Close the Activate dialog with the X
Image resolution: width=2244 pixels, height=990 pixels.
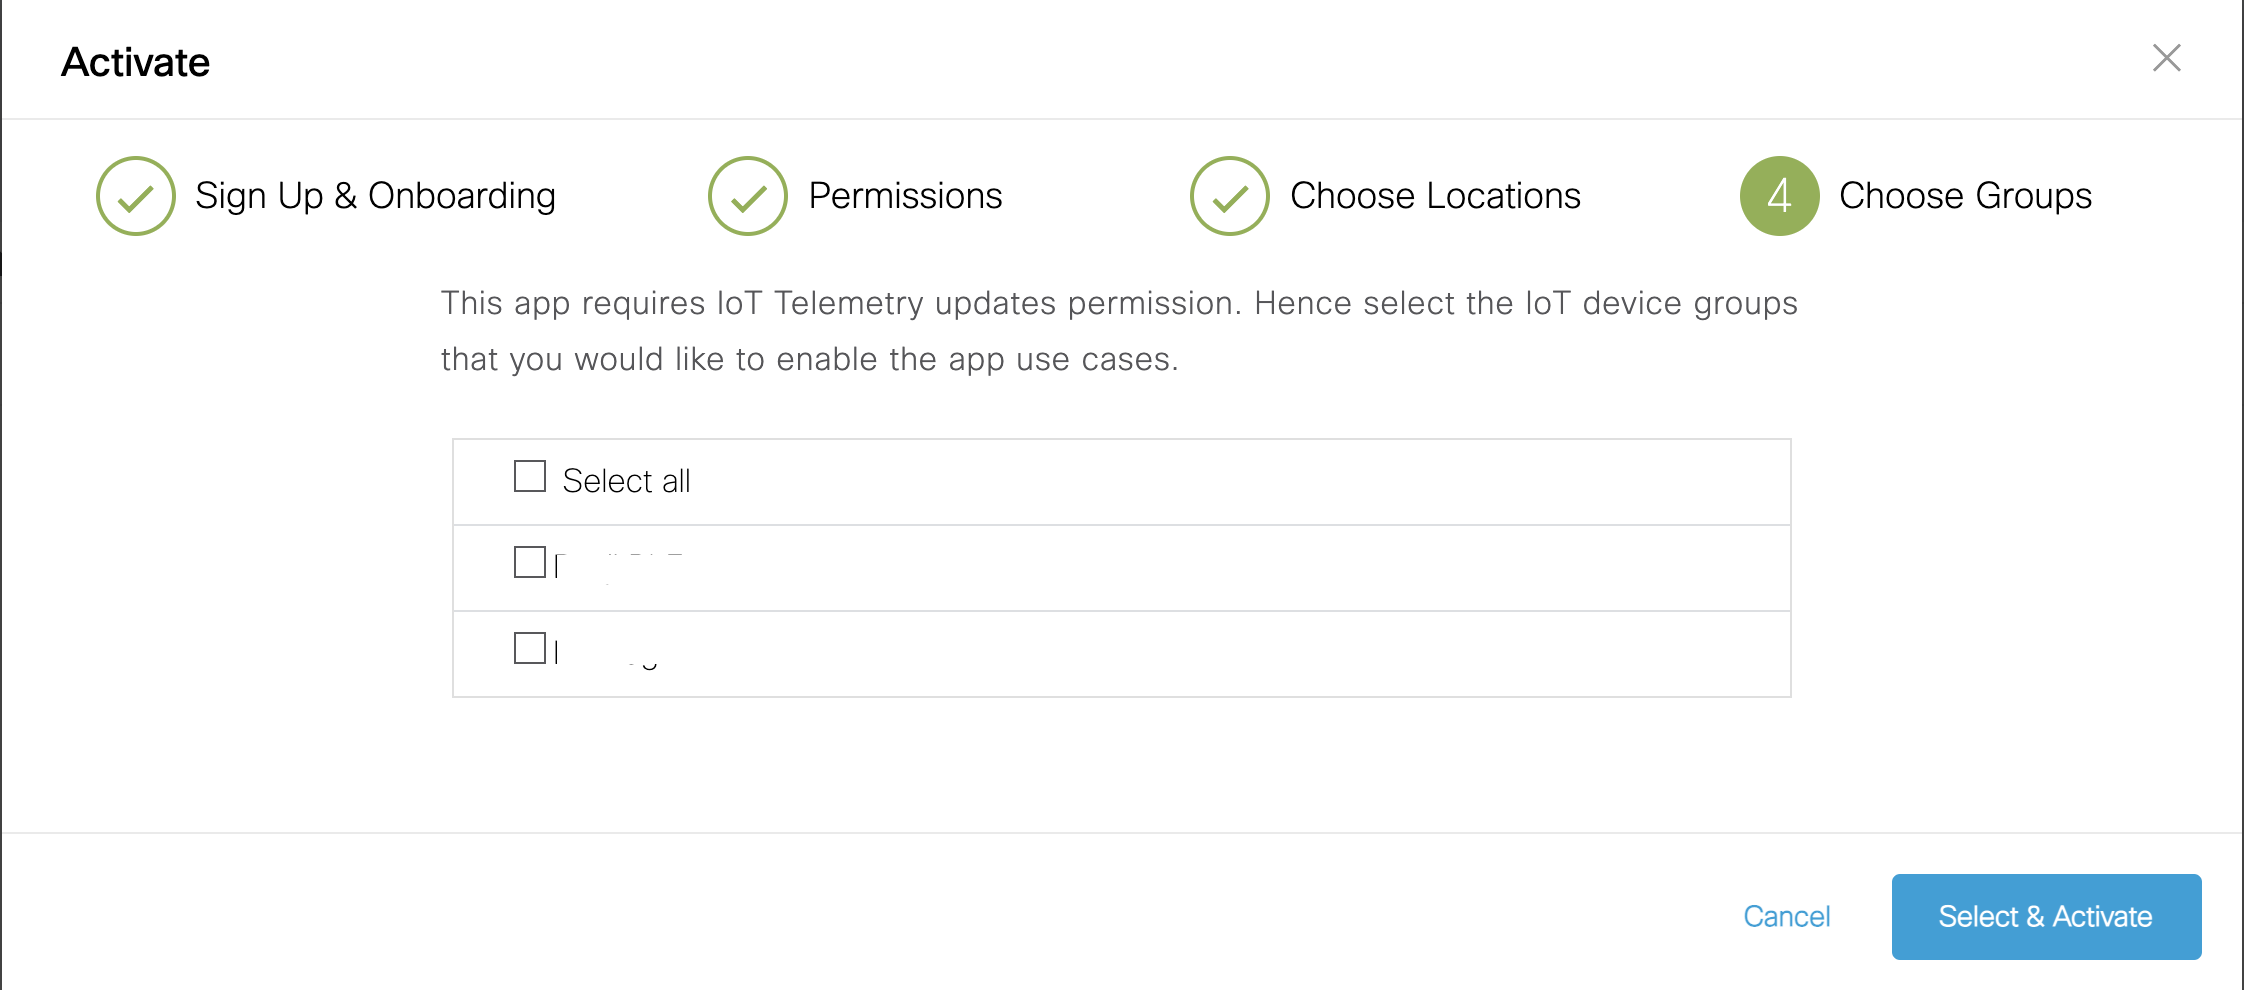(x=2166, y=58)
